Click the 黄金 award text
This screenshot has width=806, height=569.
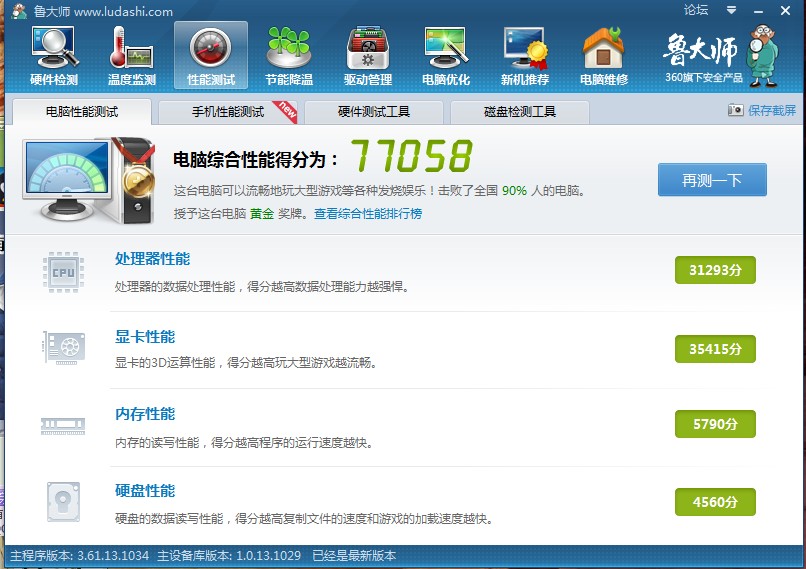coord(262,213)
